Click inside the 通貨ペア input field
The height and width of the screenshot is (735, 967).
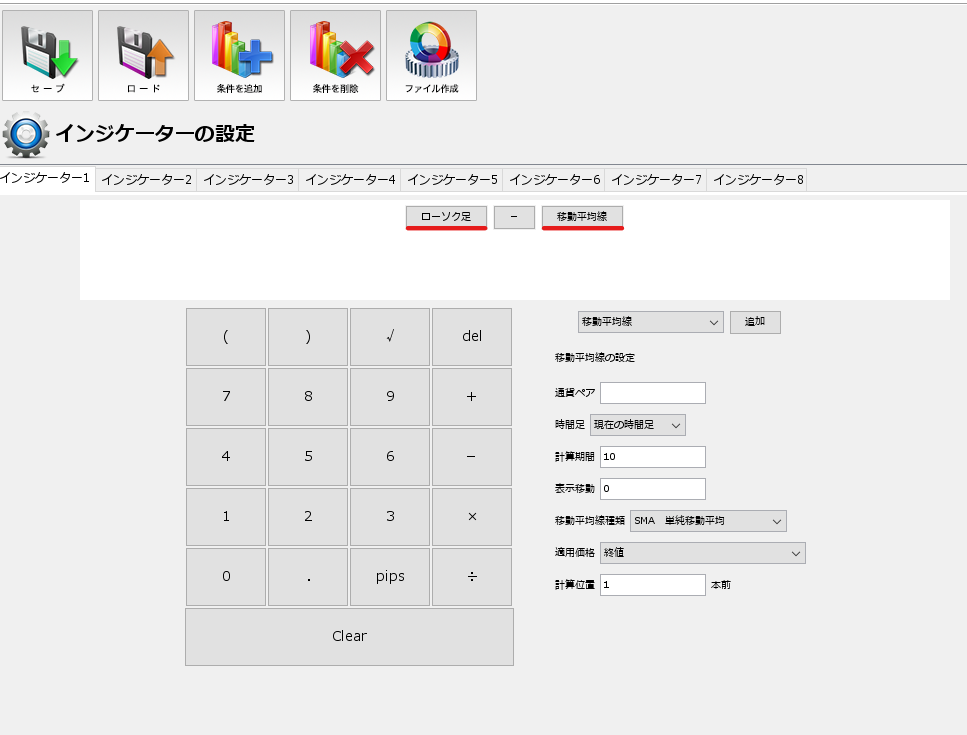[652, 392]
